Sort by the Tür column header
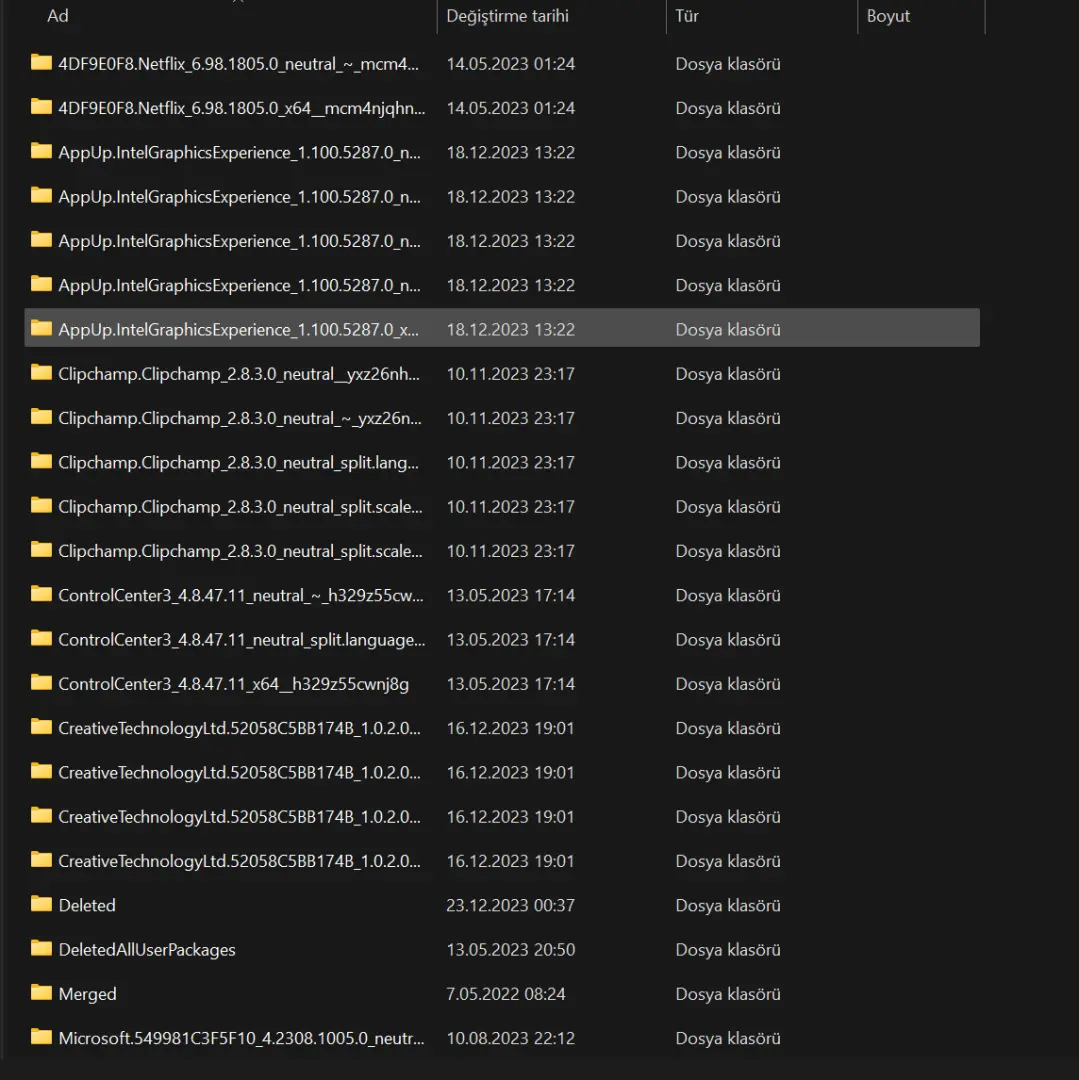 click(687, 16)
